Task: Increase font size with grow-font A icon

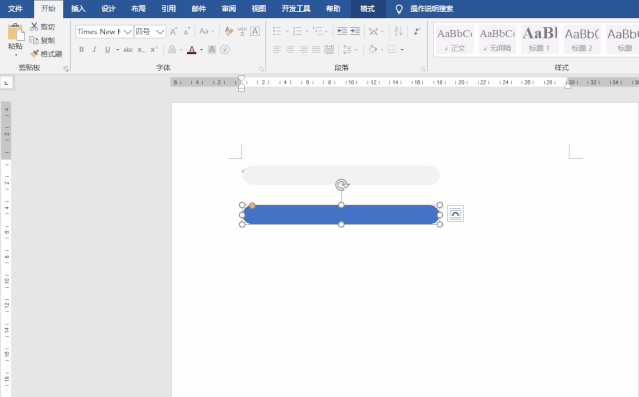Action: 174,31
